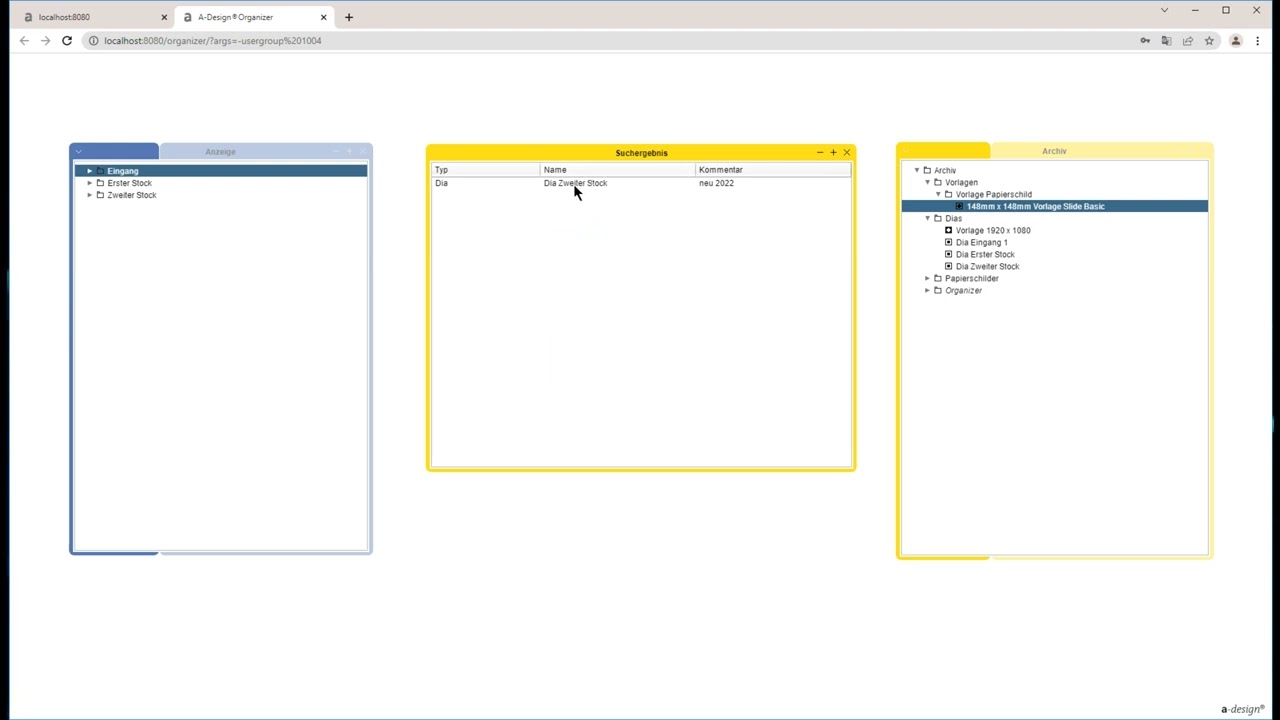Minimize the Suchergebnis panel
Image resolution: width=1280 pixels, height=720 pixels.
820,153
